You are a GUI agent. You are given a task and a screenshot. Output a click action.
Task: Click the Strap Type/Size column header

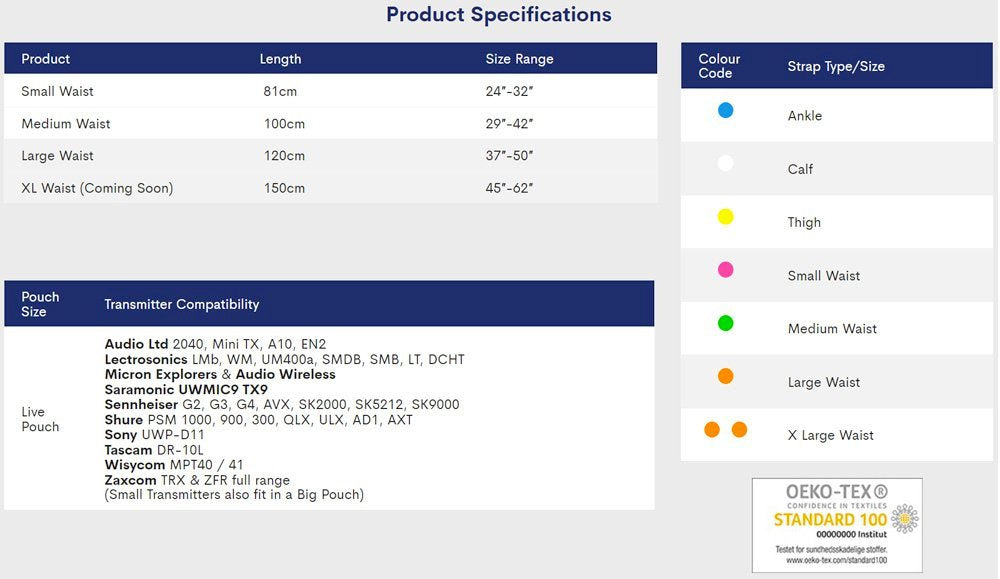point(836,66)
